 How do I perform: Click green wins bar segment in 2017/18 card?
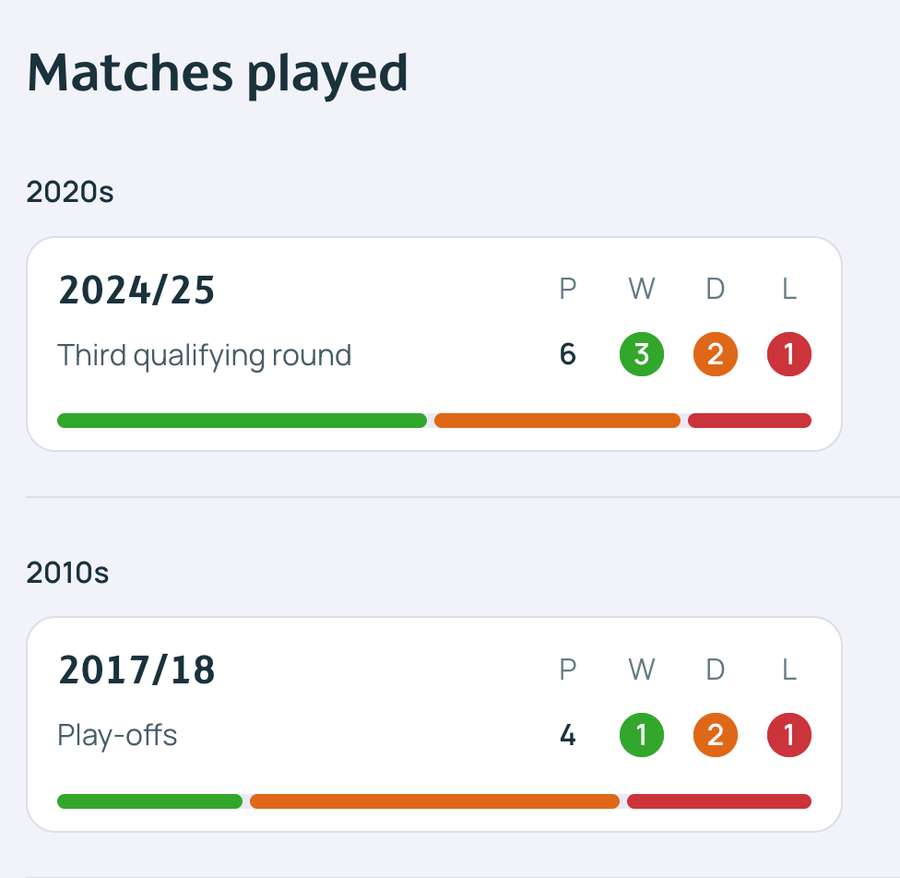150,801
